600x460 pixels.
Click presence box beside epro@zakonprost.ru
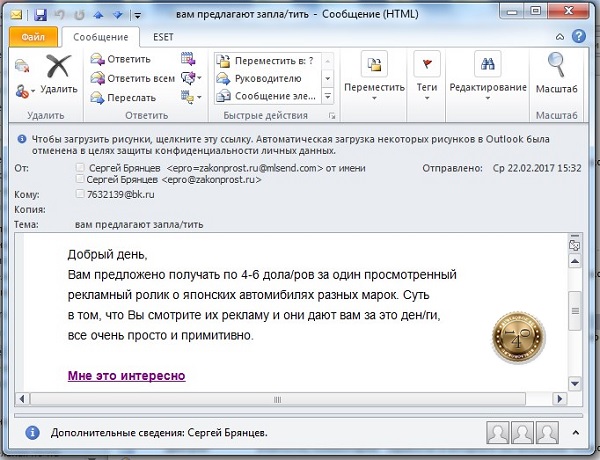(80, 178)
